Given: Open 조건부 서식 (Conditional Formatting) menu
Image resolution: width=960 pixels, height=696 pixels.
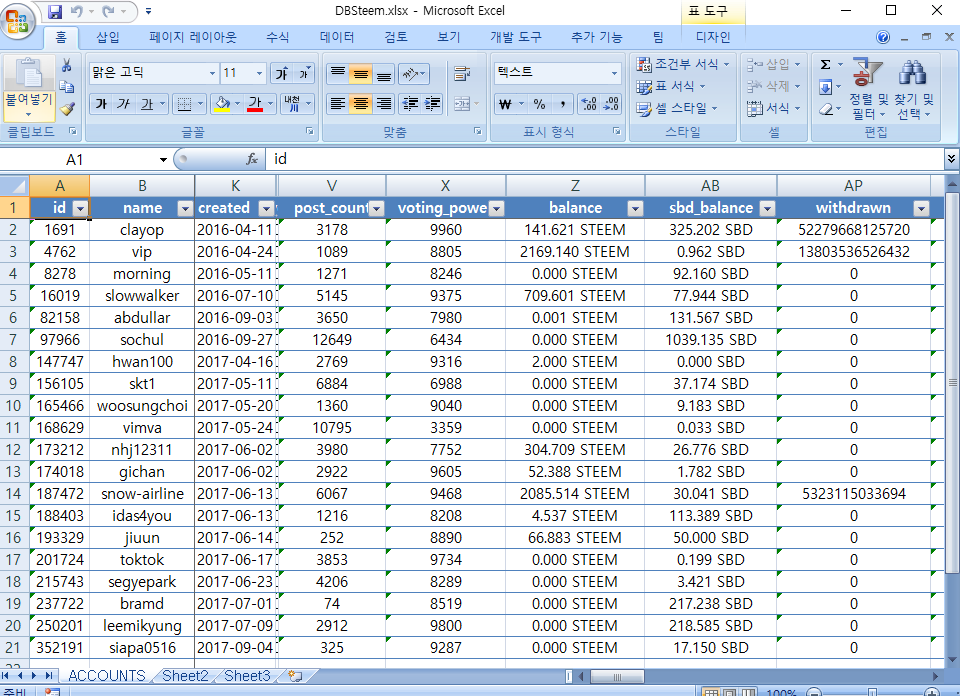Looking at the screenshot, I should pyautogui.click(x=683, y=64).
